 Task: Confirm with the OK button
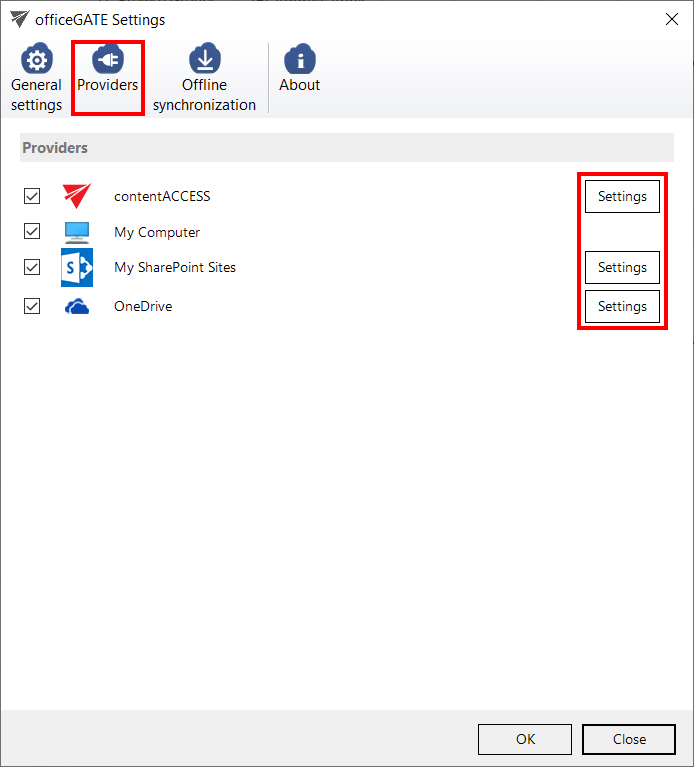pos(525,739)
